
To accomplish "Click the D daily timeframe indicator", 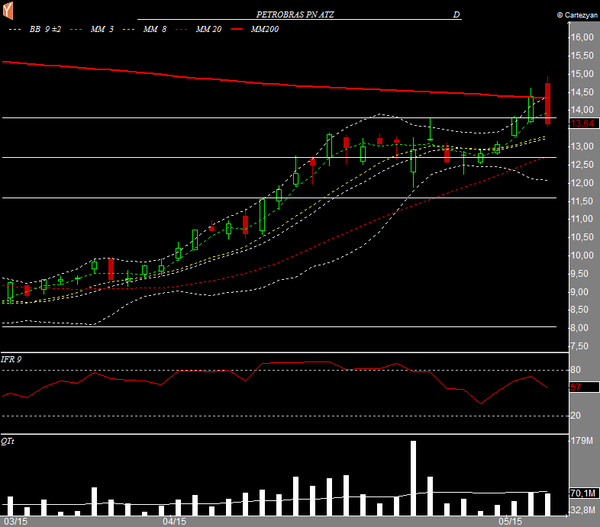I will (x=456, y=16).
